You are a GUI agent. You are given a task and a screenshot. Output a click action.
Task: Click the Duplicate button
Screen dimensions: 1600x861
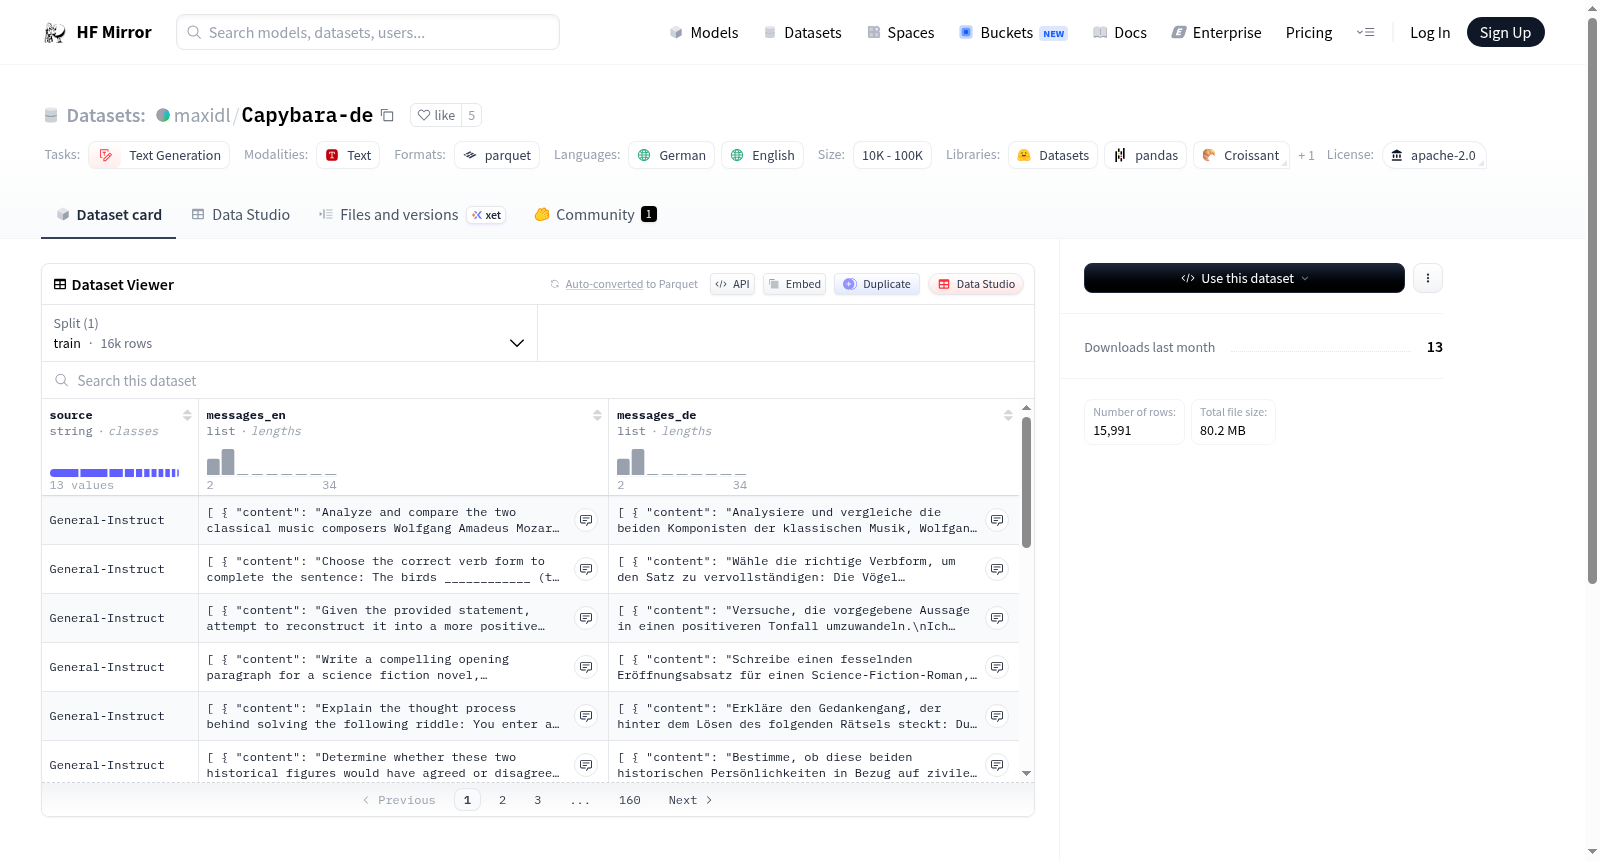click(x=877, y=284)
